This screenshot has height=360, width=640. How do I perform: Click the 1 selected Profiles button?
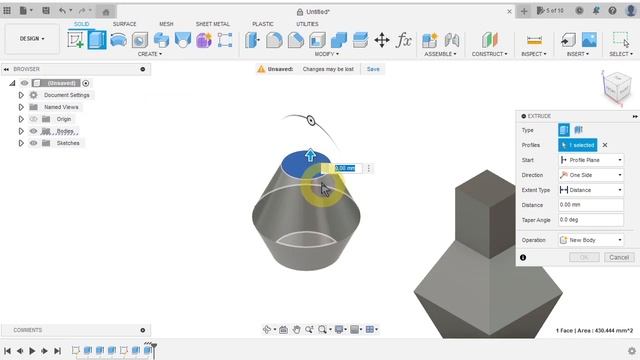click(578, 145)
